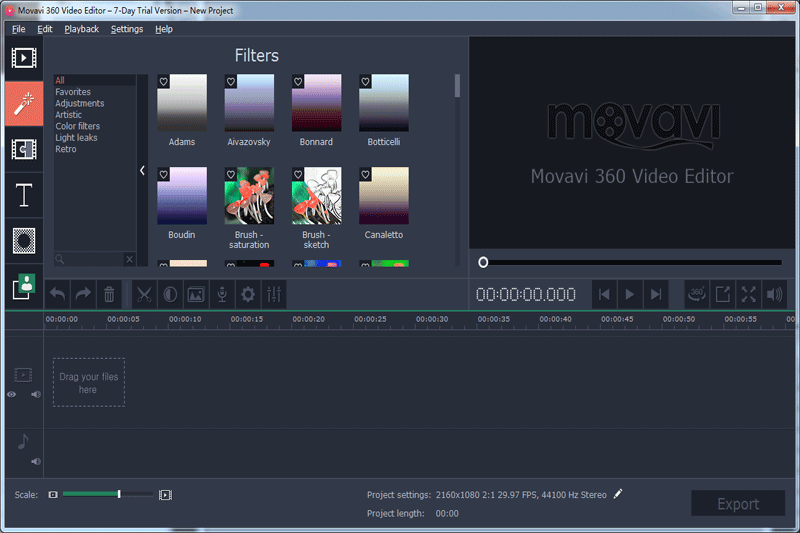Select the Favorites category
Image resolution: width=800 pixels, height=533 pixels.
click(x=73, y=92)
